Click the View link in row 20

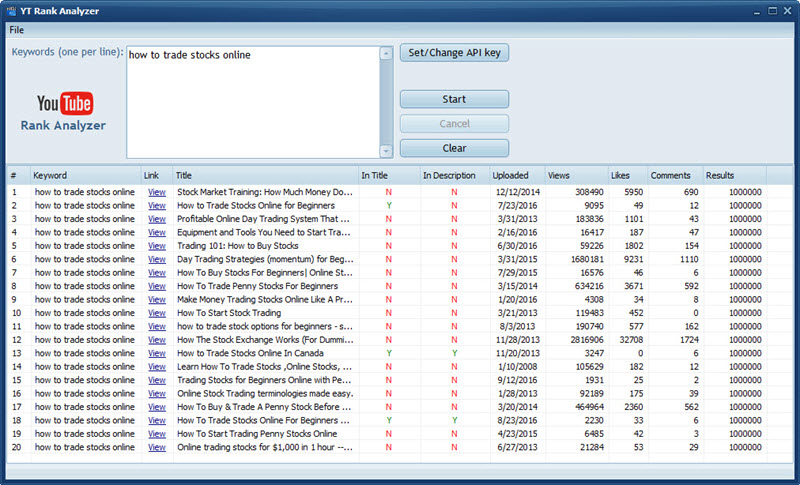tap(156, 447)
